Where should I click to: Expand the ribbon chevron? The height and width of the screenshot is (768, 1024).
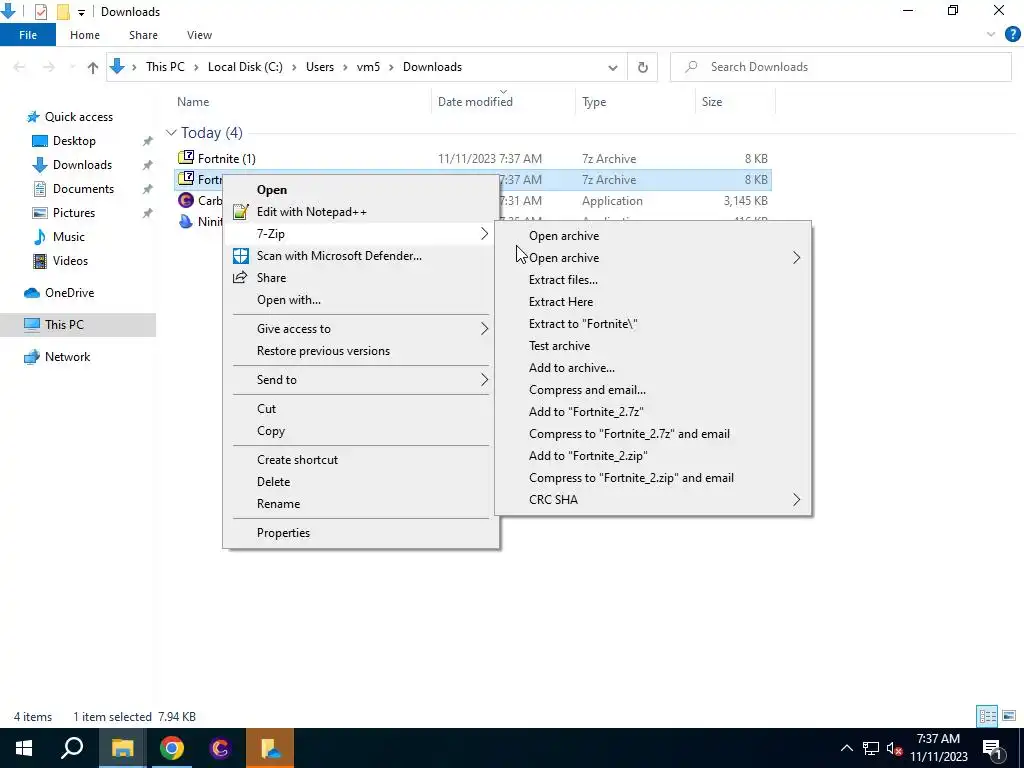pyautogui.click(x=991, y=35)
